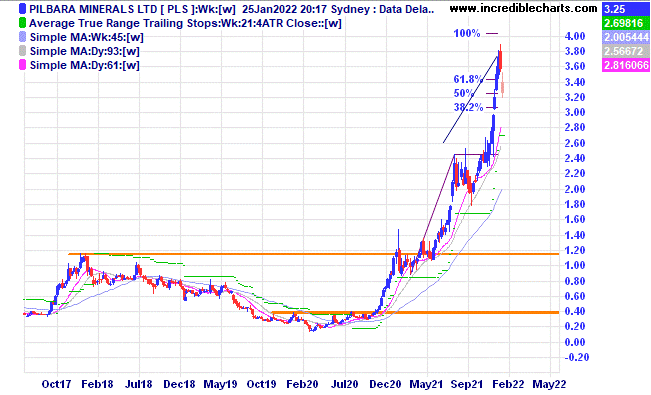Click the Dec20 date axis label

385,384
